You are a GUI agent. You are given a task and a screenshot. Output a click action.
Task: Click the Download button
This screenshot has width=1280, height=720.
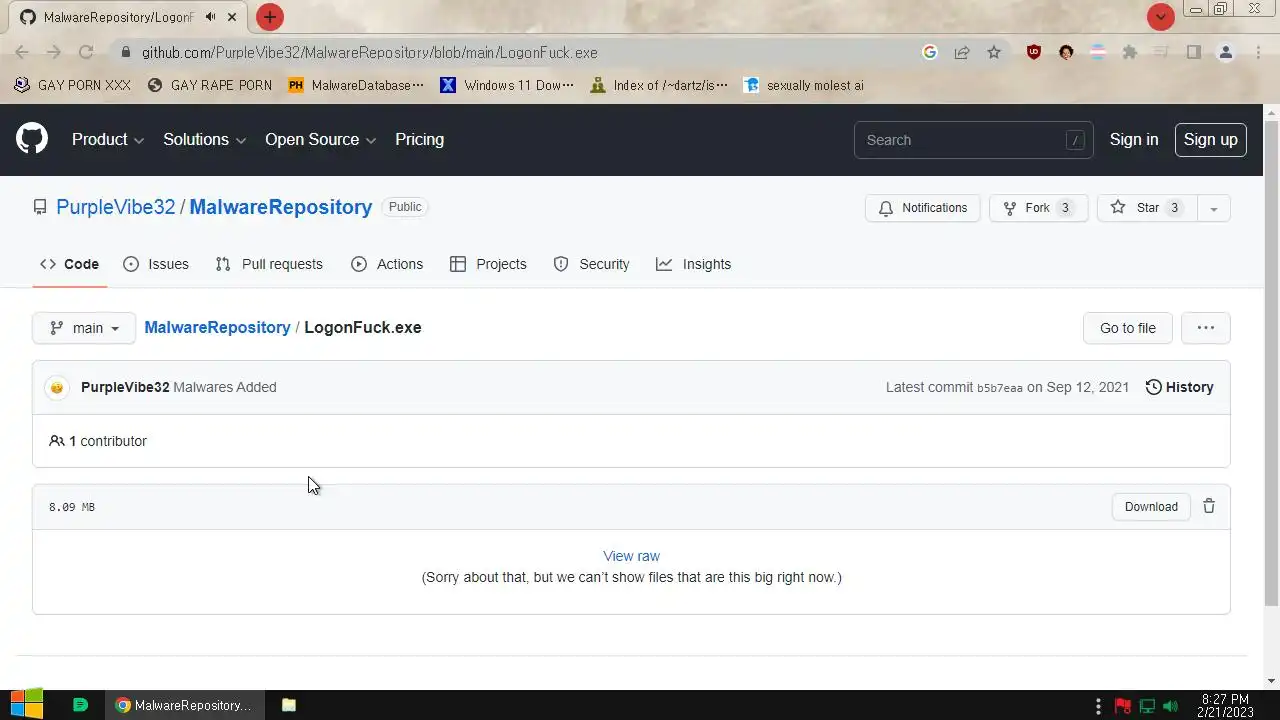click(1151, 506)
